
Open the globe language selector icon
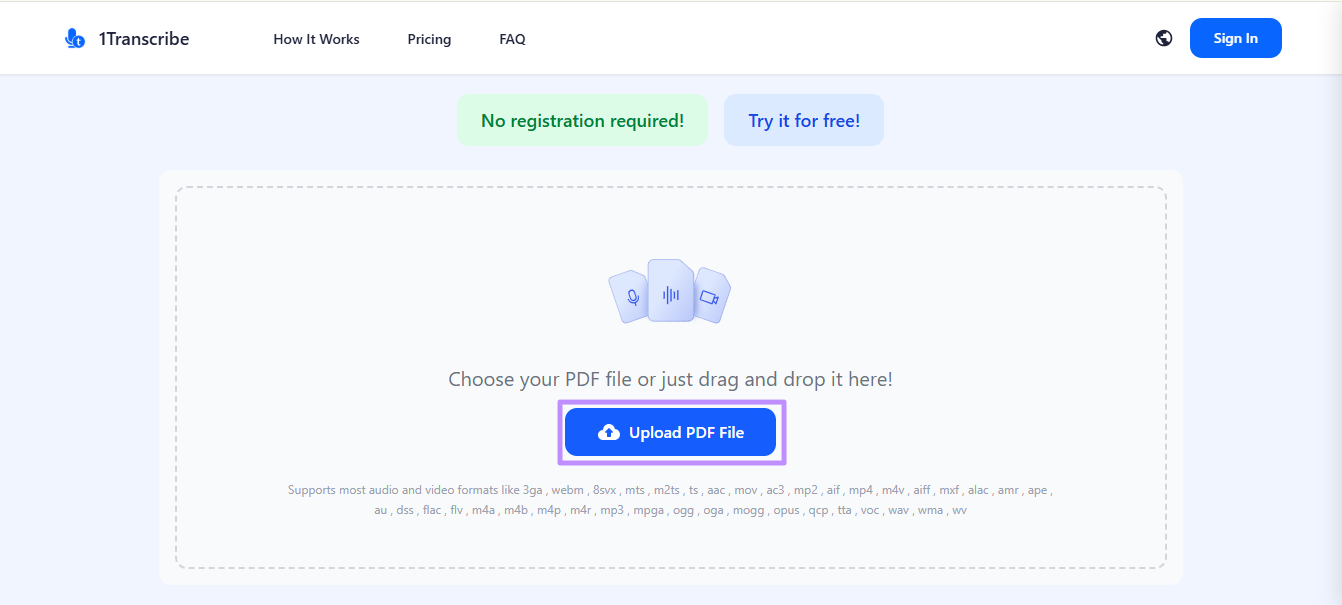1163,37
